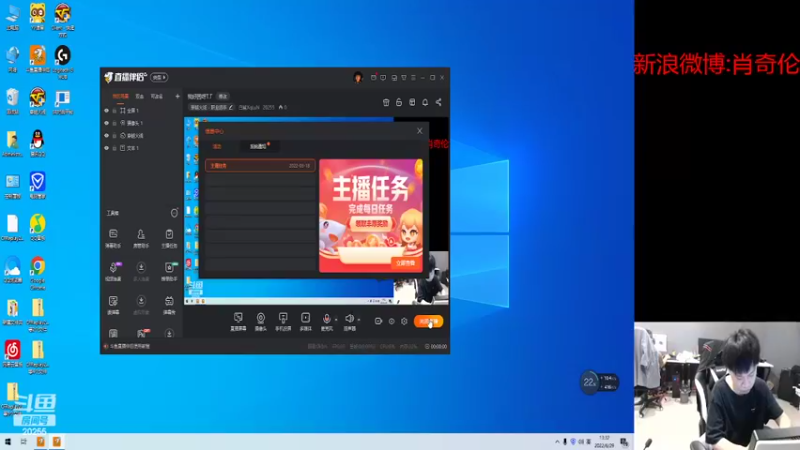Screen dimensions: 800x450
Task: Switch to the third scene tab
Action: pyautogui.click(x=157, y=96)
